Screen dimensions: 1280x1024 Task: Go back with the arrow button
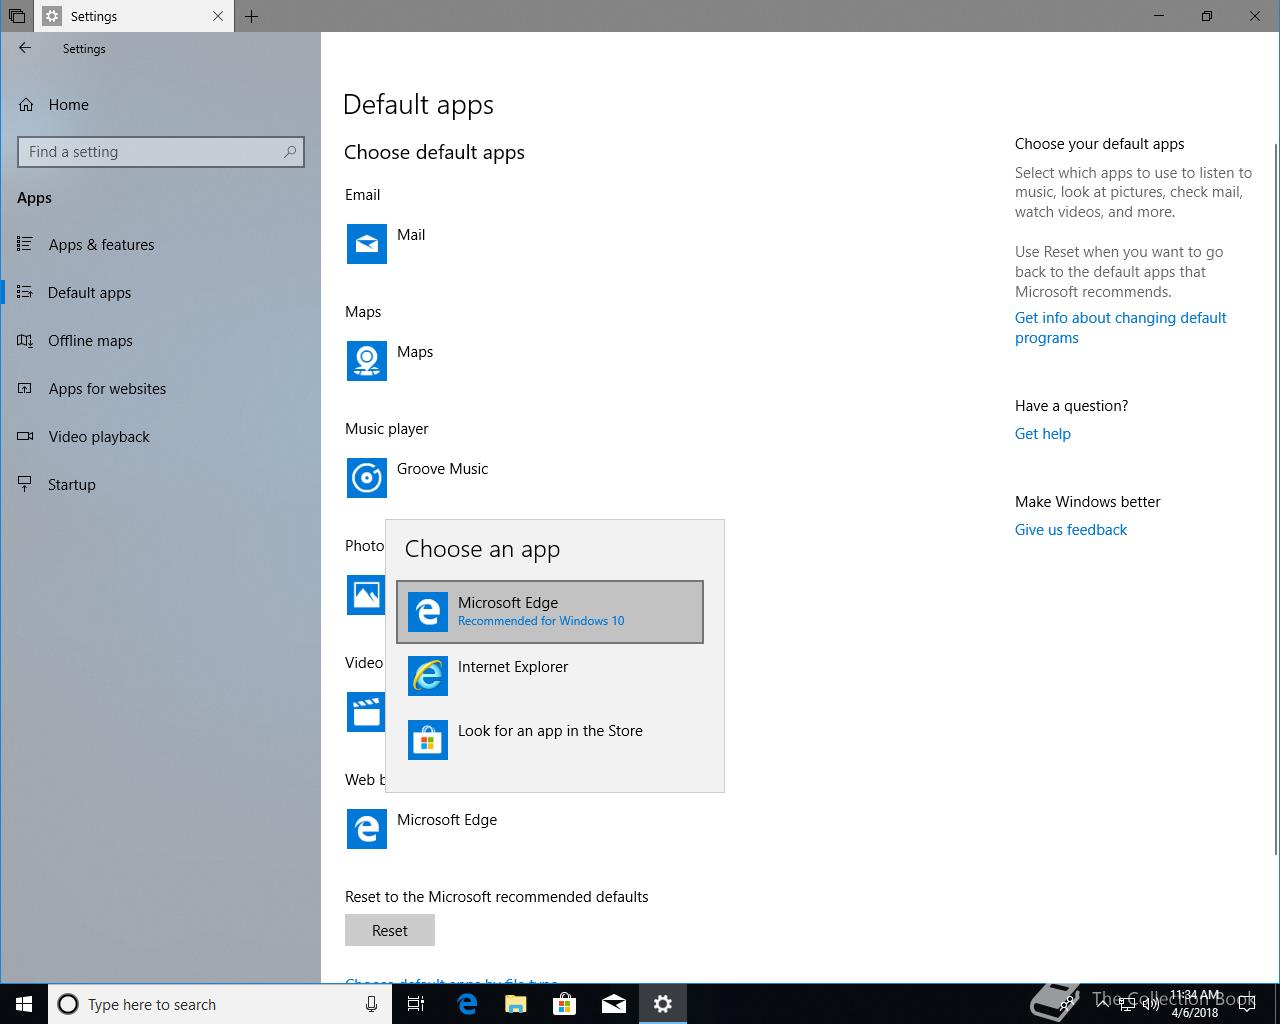pos(25,48)
